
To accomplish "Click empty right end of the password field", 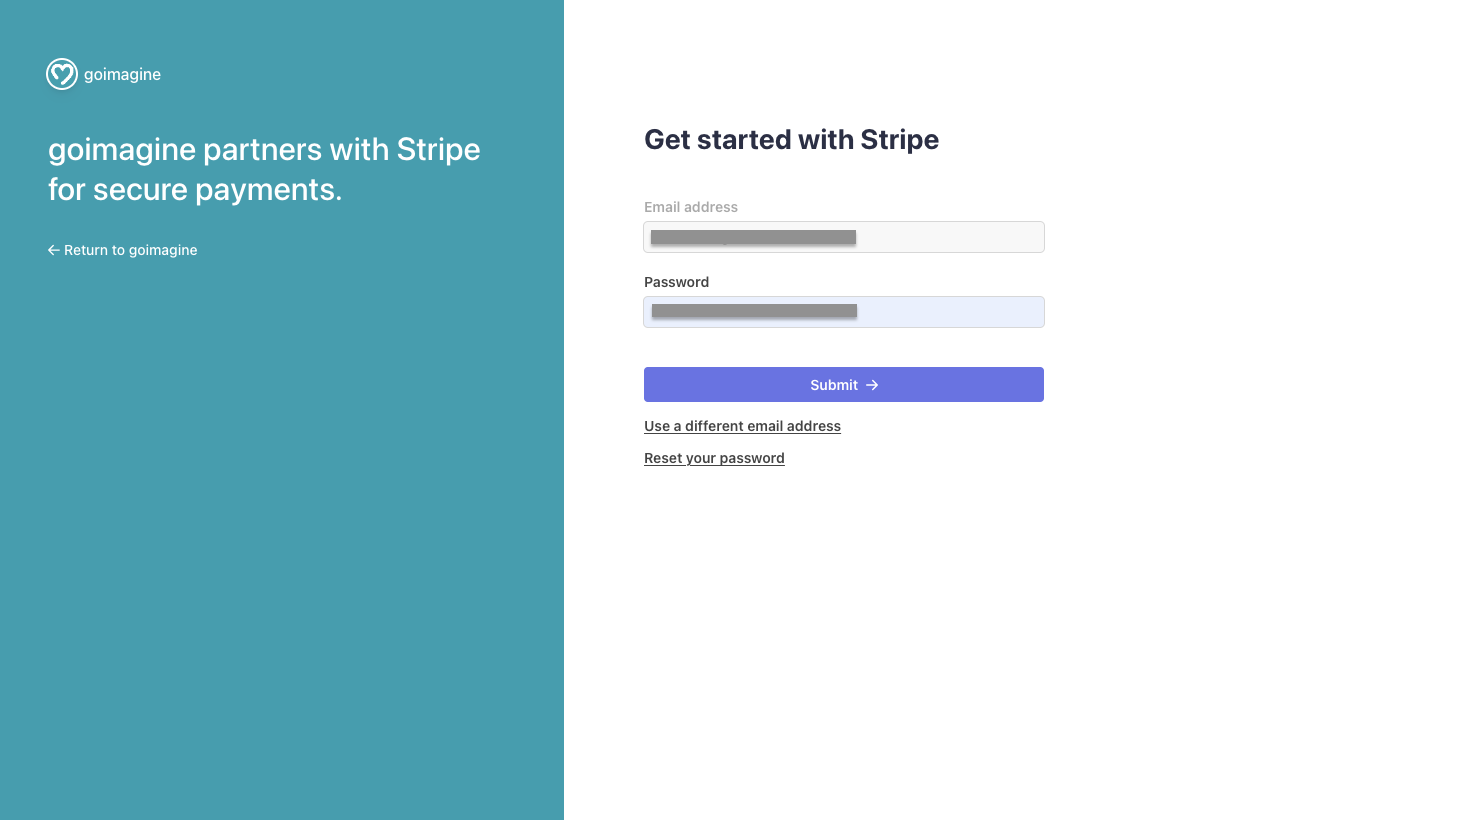I will pos(950,312).
